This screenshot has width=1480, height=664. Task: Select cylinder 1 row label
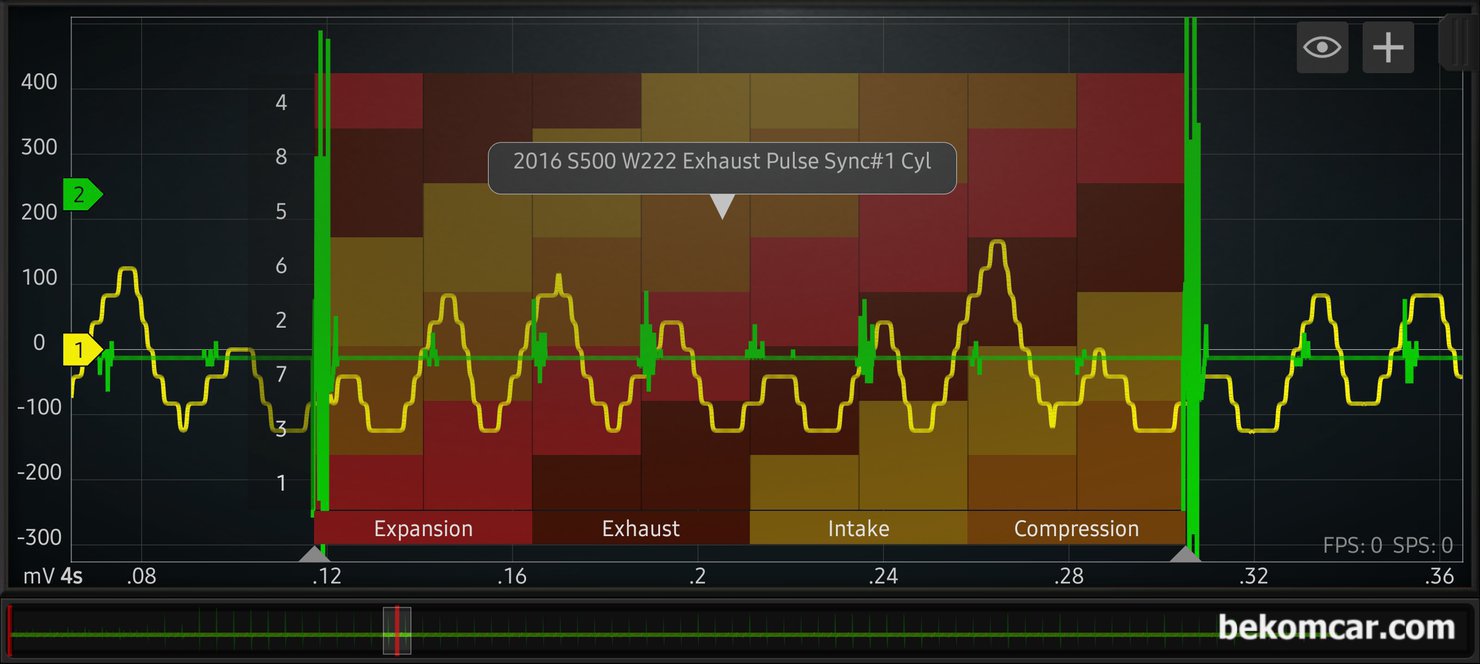281,483
